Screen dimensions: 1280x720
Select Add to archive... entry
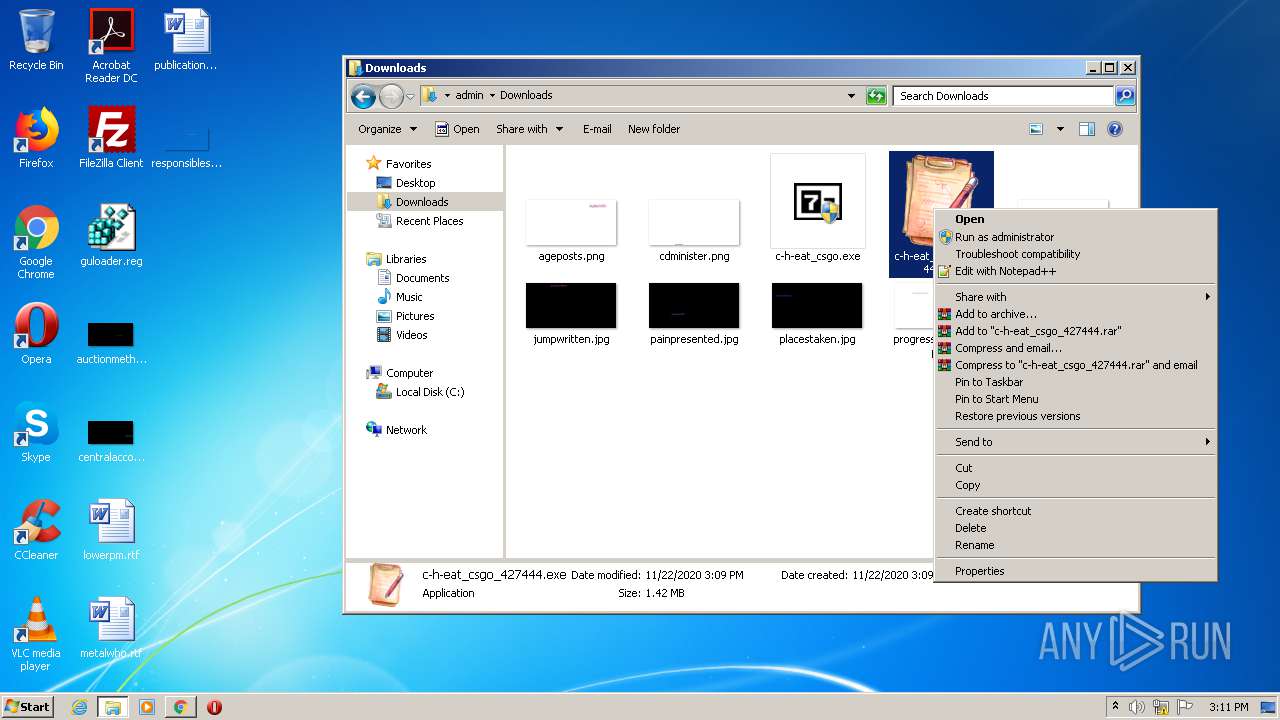(1076, 314)
